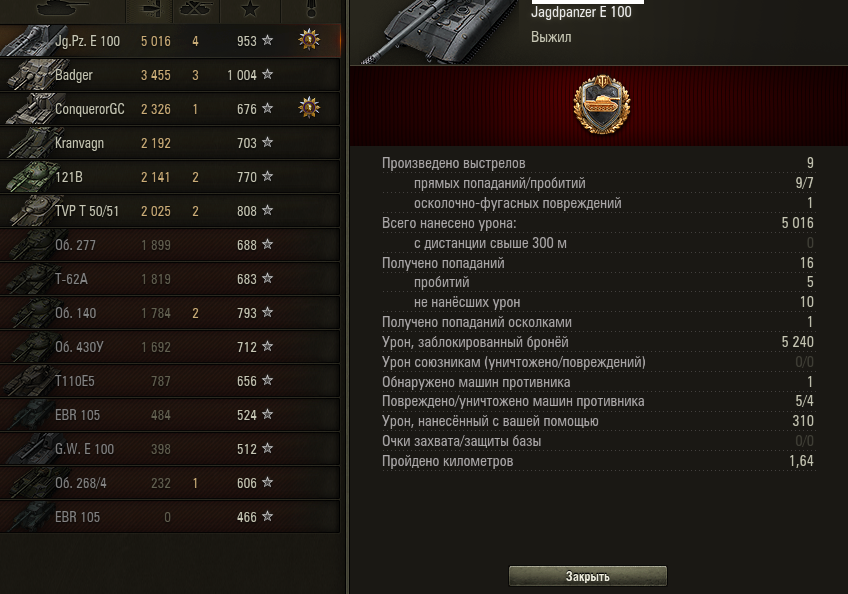This screenshot has height=594, width=848.
Task: Click the Об. 268/4 tank thumbnail
Action: point(30,483)
